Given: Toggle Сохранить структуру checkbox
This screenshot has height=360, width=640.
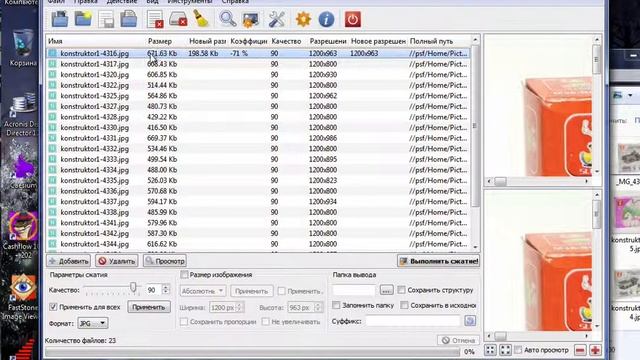Looking at the screenshot, I should pyautogui.click(x=402, y=290).
